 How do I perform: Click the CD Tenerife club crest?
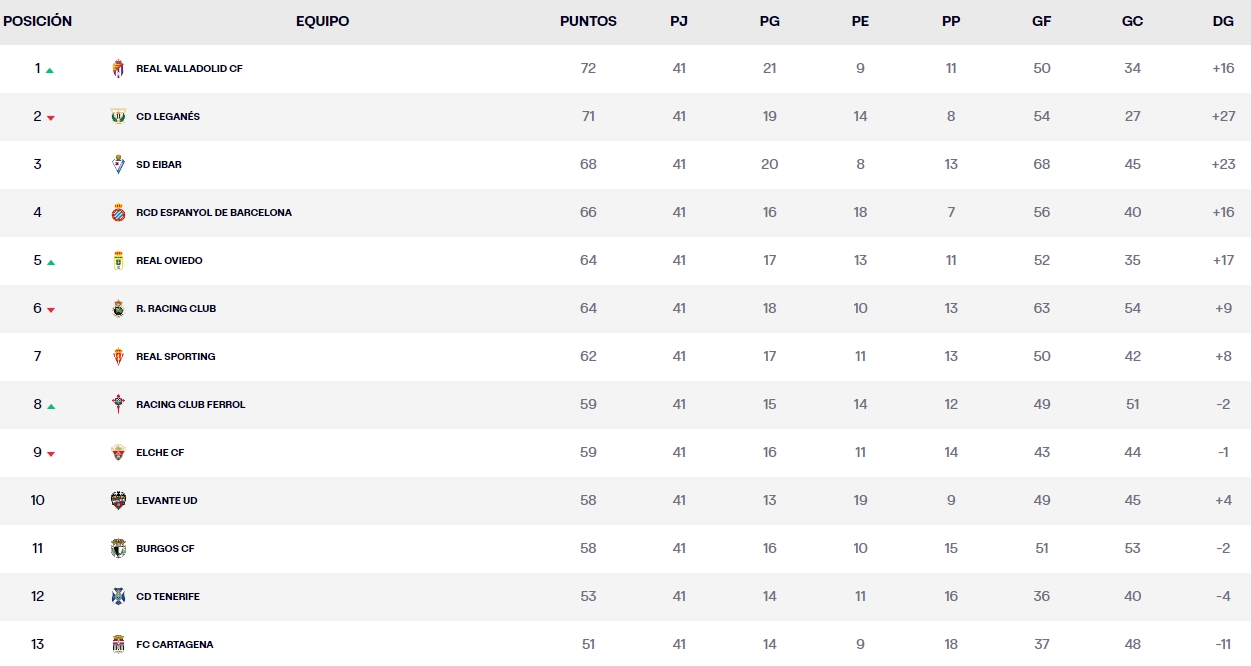click(120, 596)
